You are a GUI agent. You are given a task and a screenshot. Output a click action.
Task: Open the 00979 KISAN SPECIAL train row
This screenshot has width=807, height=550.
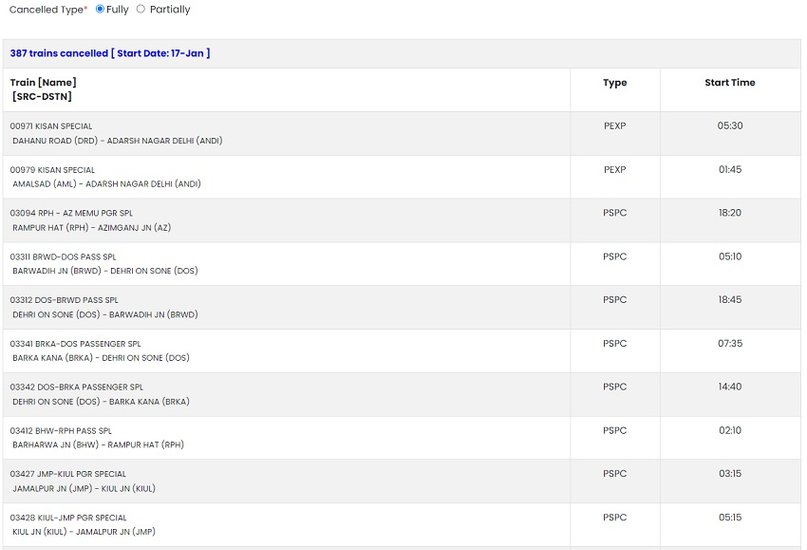[x=401, y=177]
